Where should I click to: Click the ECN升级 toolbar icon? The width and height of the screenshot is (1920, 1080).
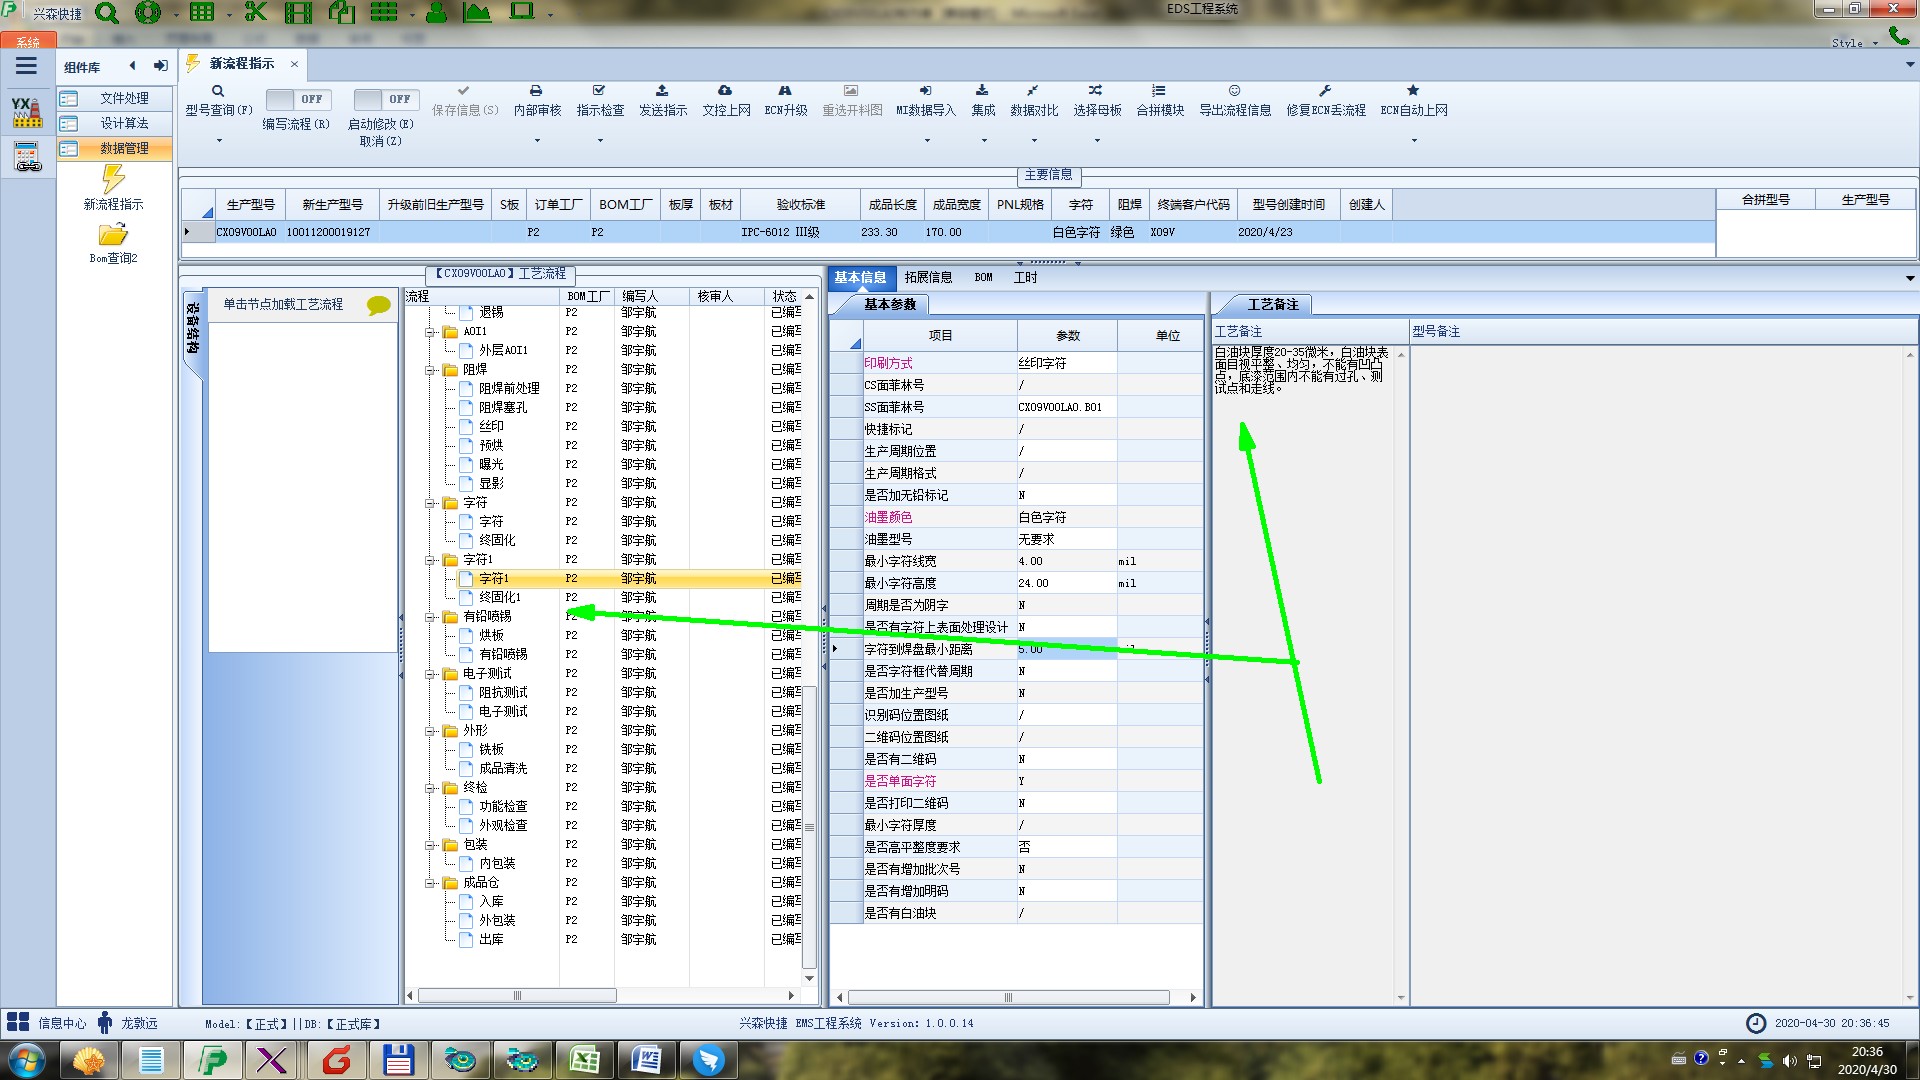click(x=785, y=91)
